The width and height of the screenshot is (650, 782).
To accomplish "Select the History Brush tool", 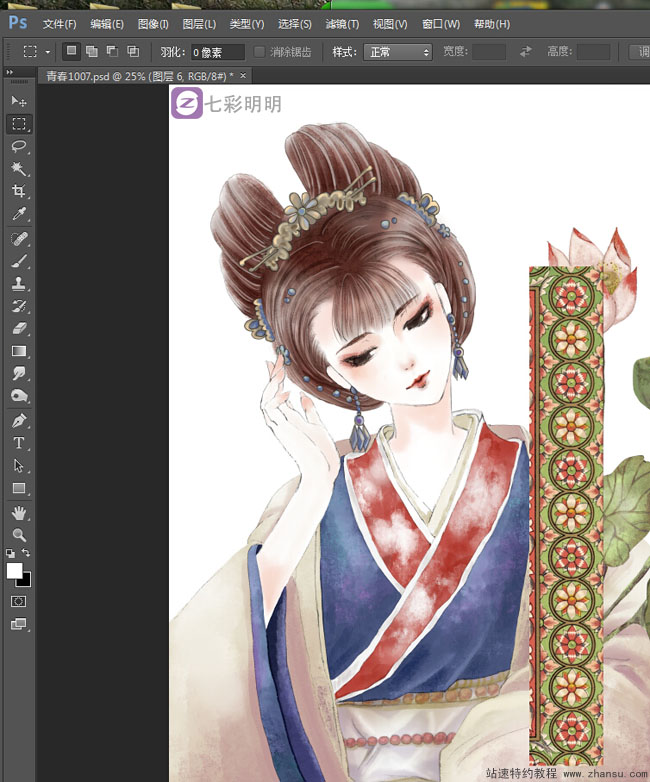I will click(x=19, y=306).
